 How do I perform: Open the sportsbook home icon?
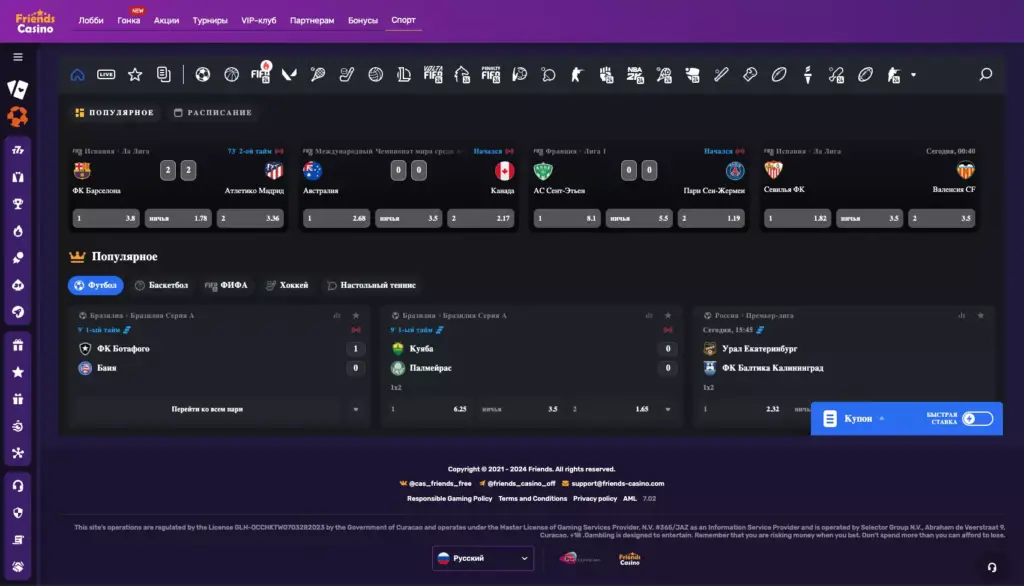pos(78,74)
